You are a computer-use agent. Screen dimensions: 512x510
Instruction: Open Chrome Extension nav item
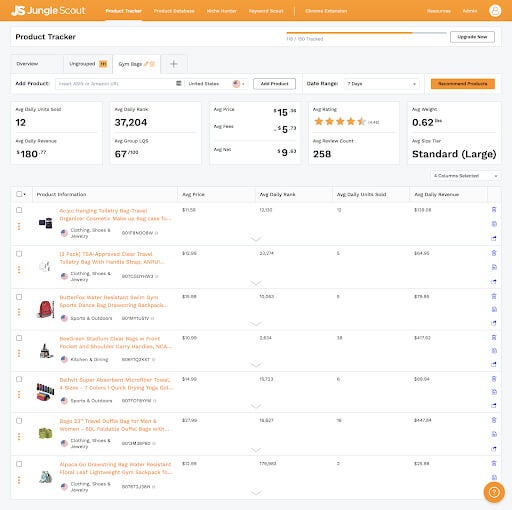(326, 11)
